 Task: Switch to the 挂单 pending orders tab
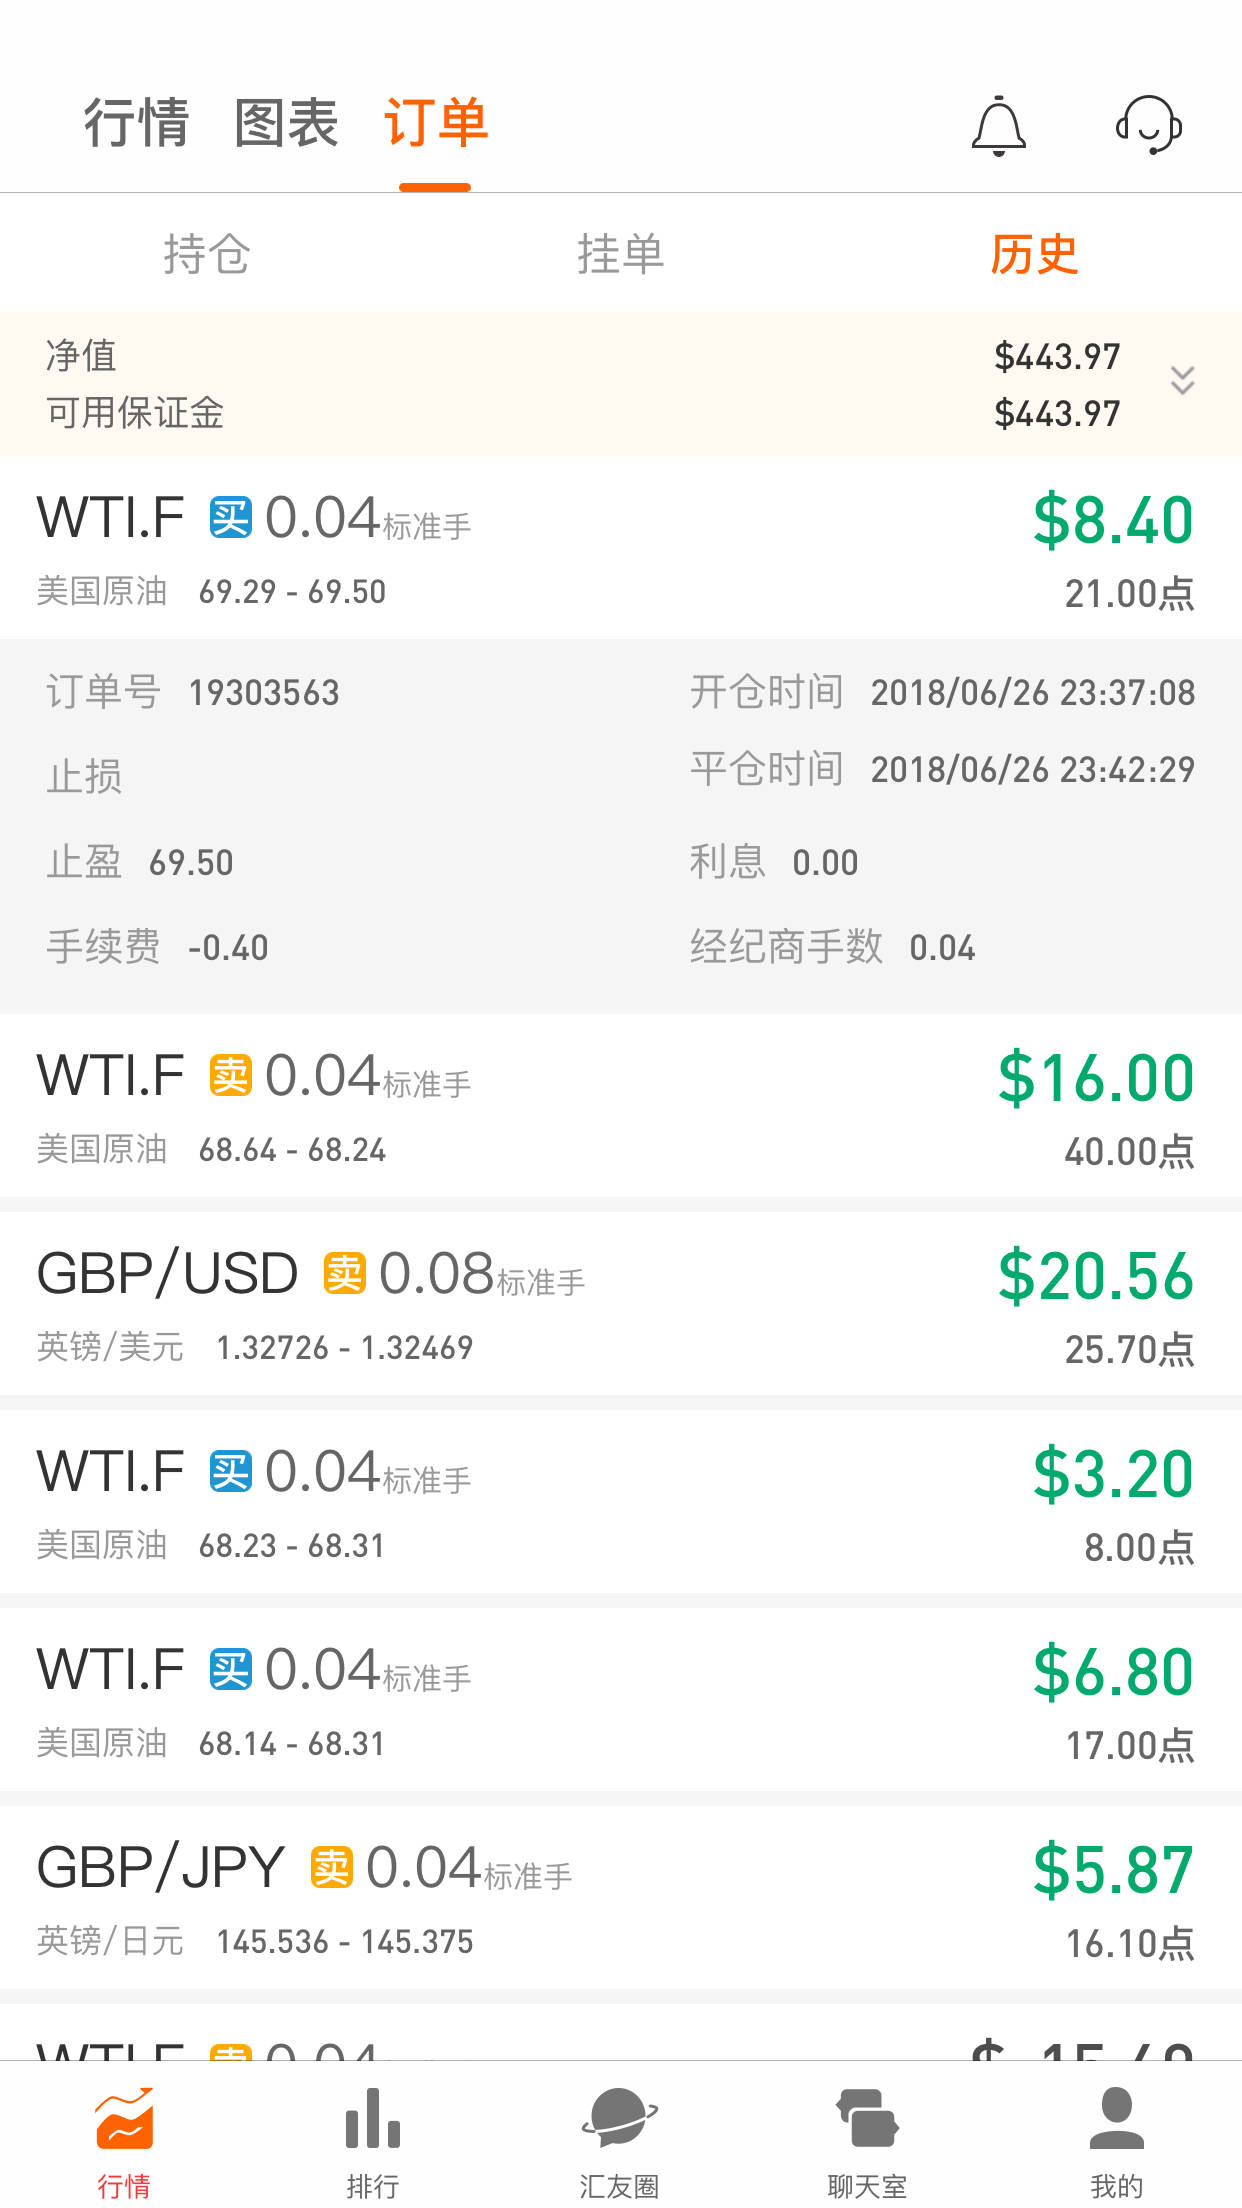pyautogui.click(x=621, y=254)
